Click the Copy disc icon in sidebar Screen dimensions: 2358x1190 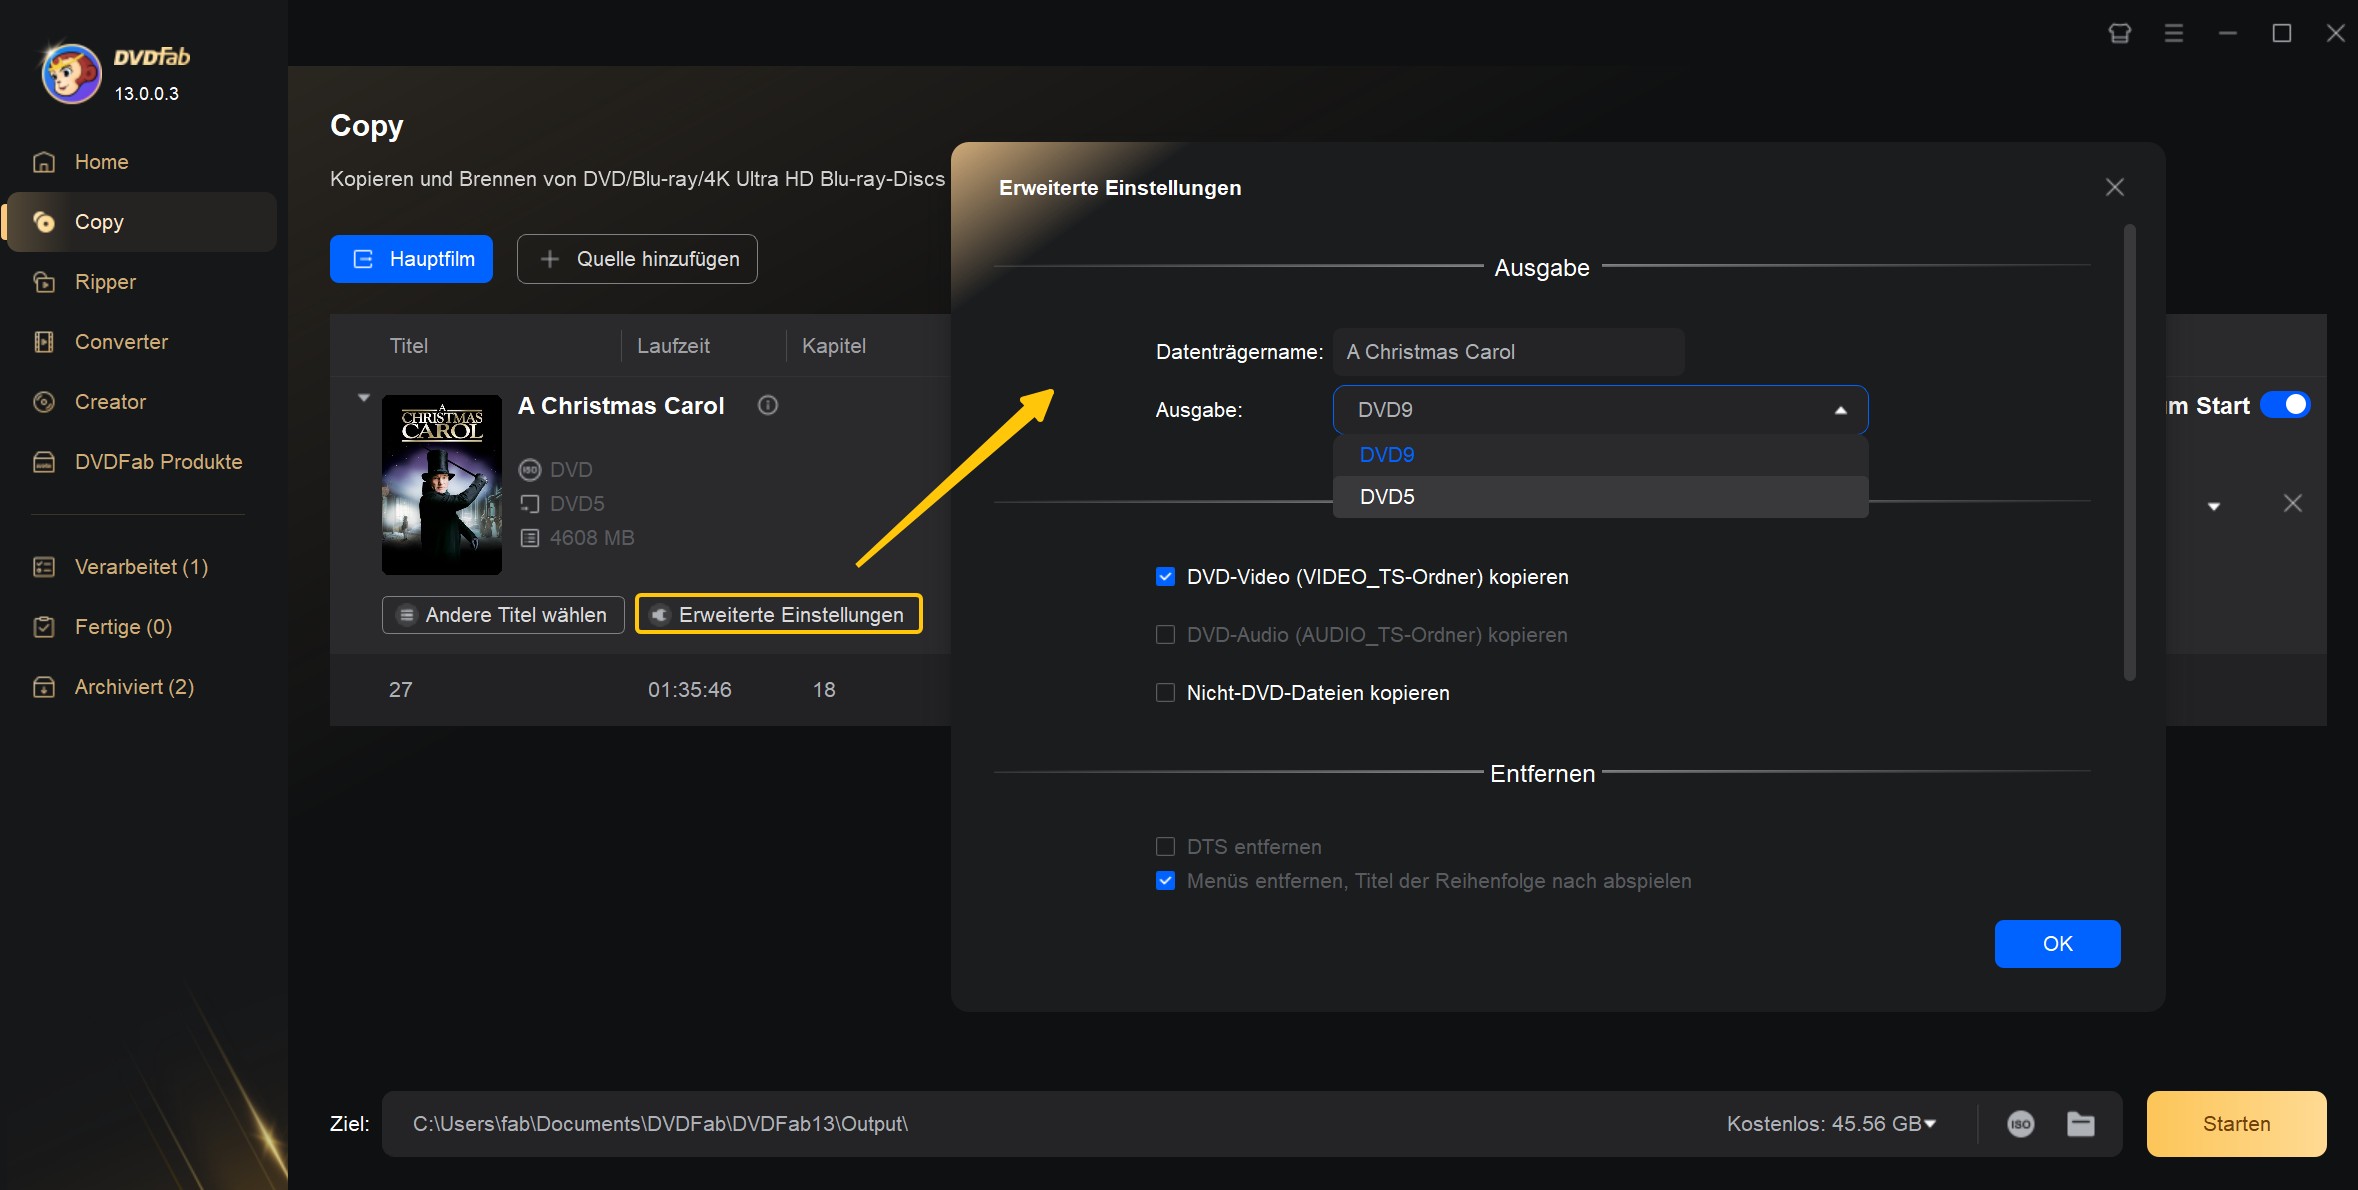(44, 222)
